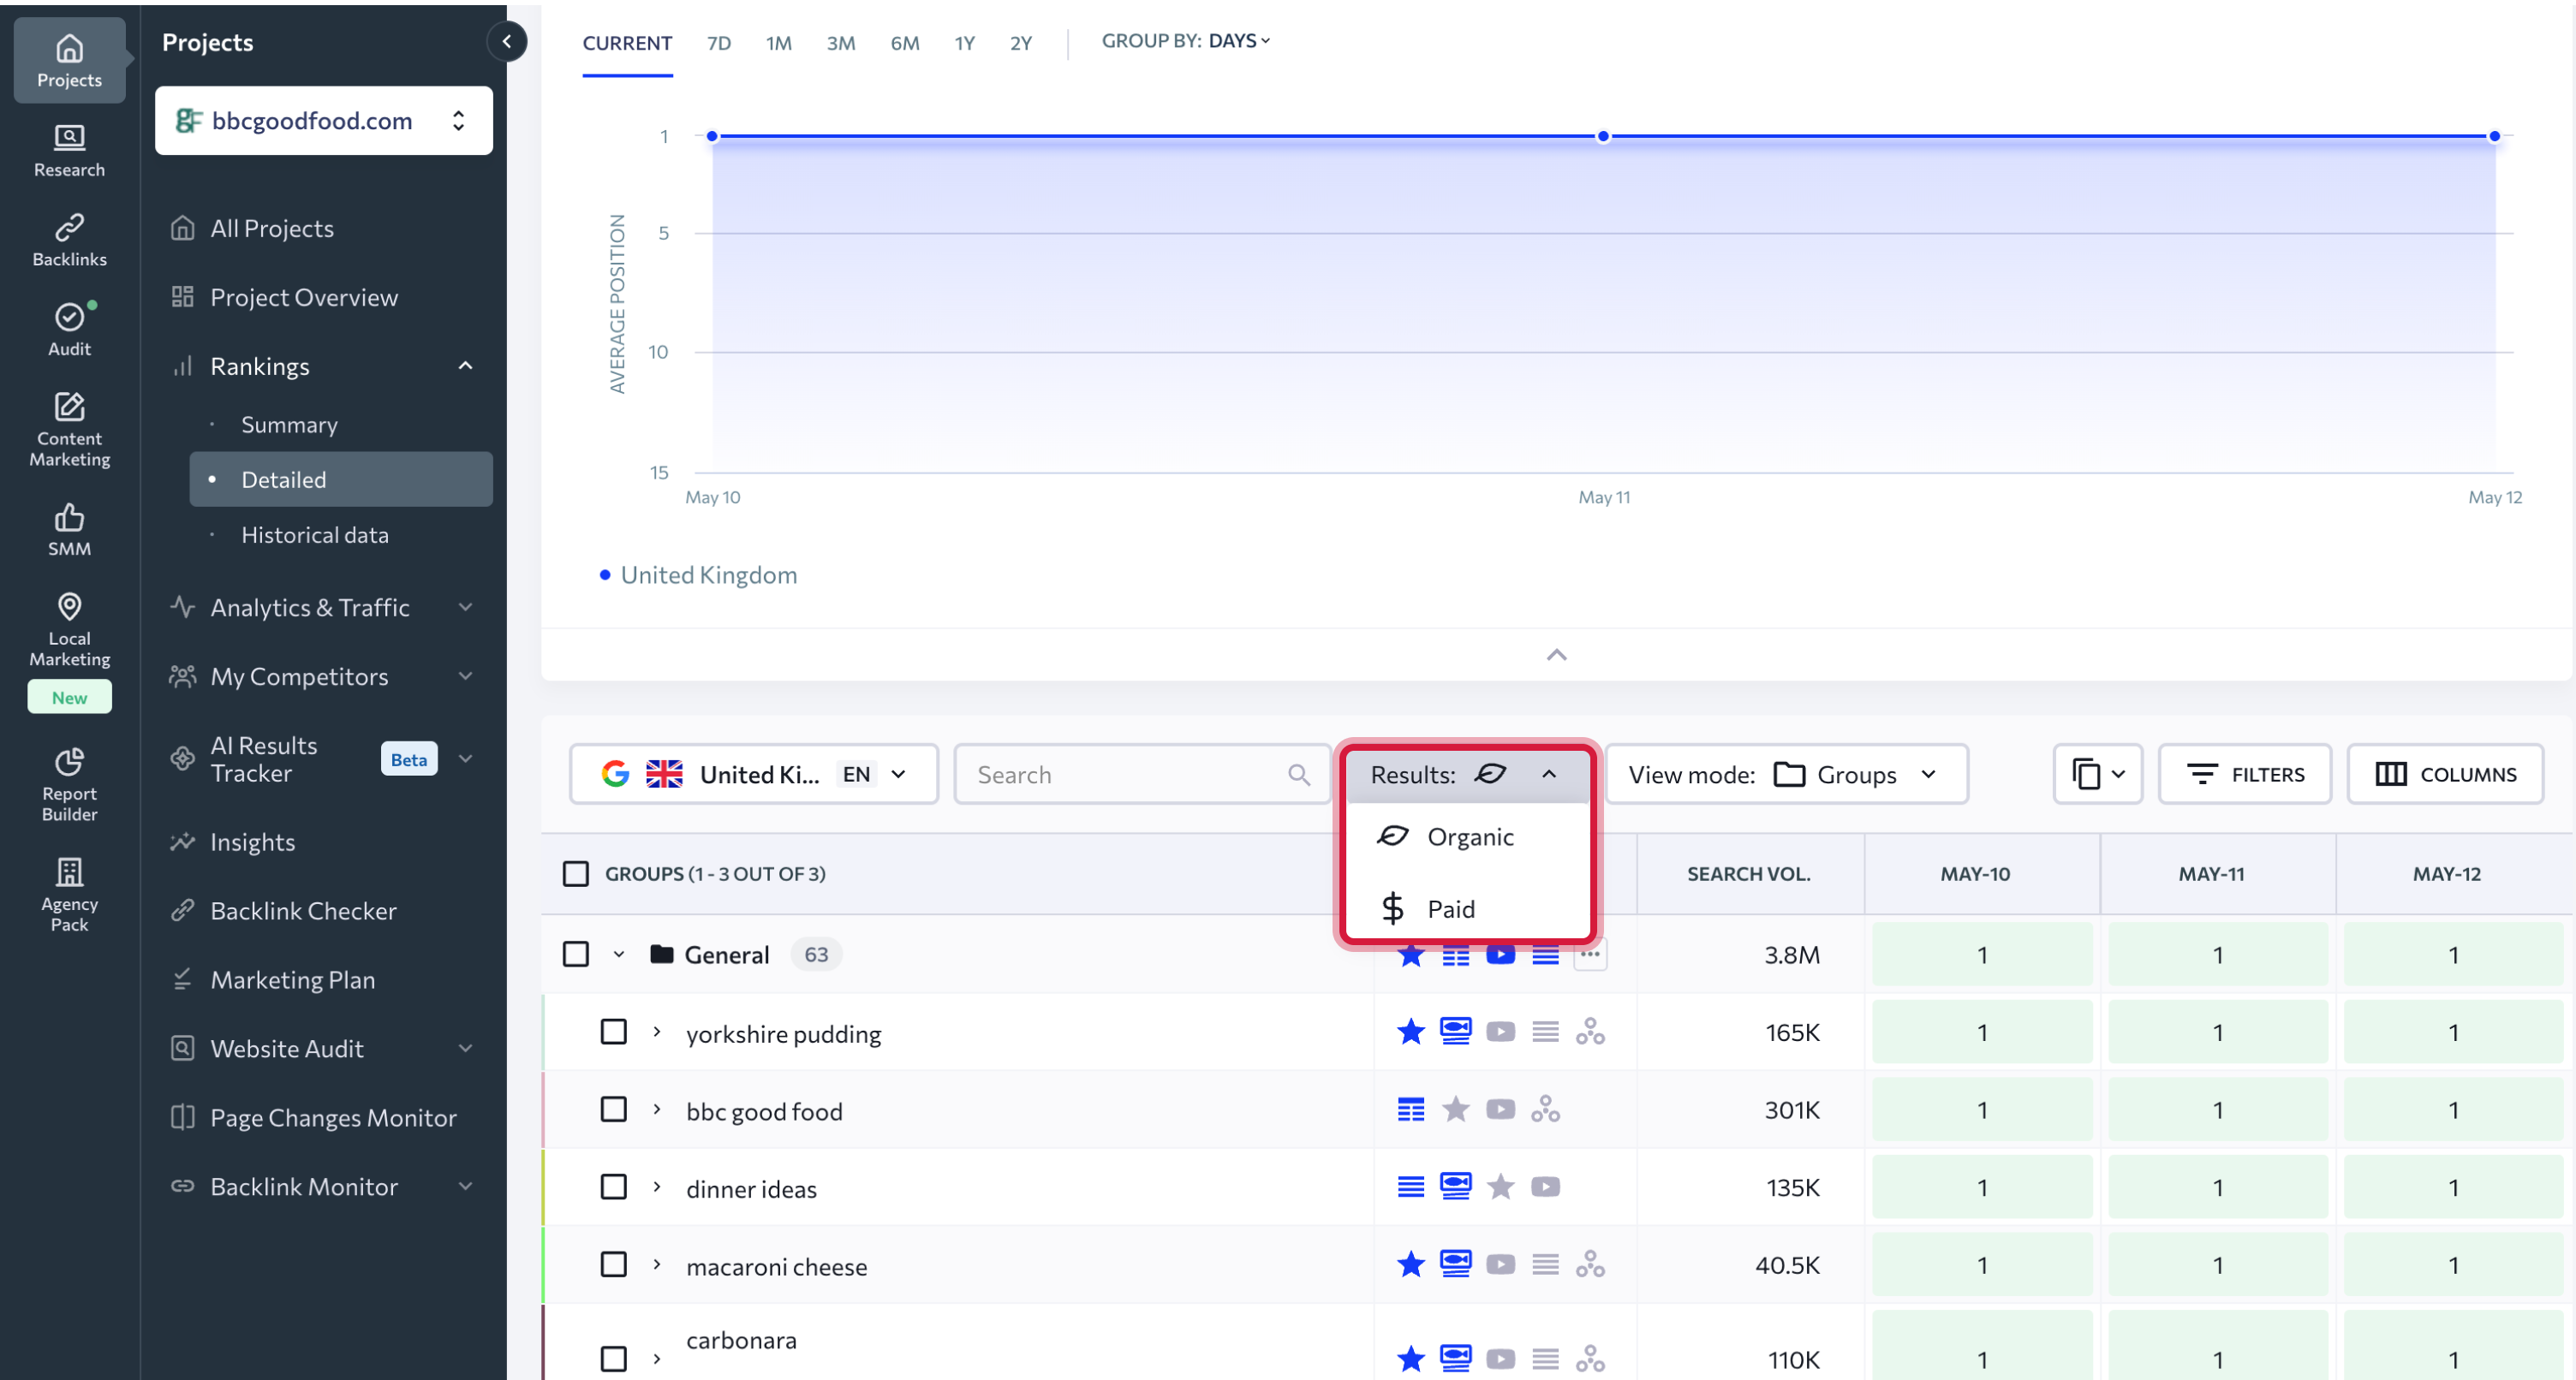Image resolution: width=2576 pixels, height=1380 pixels.
Task: Switch to the 1Y time range tab
Action: tap(964, 43)
